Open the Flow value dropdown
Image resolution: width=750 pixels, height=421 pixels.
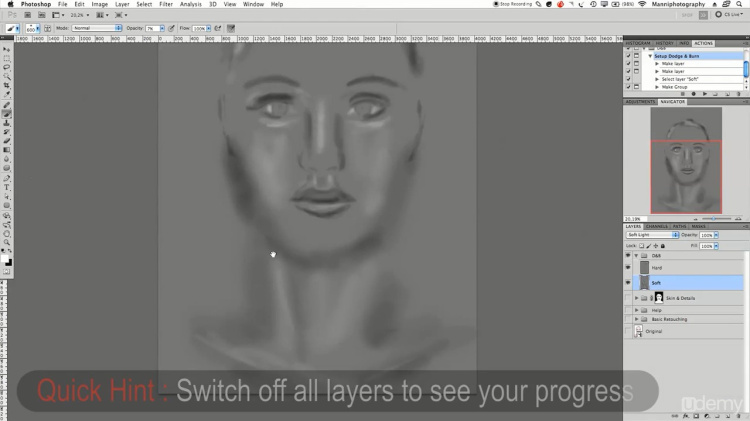(209, 29)
